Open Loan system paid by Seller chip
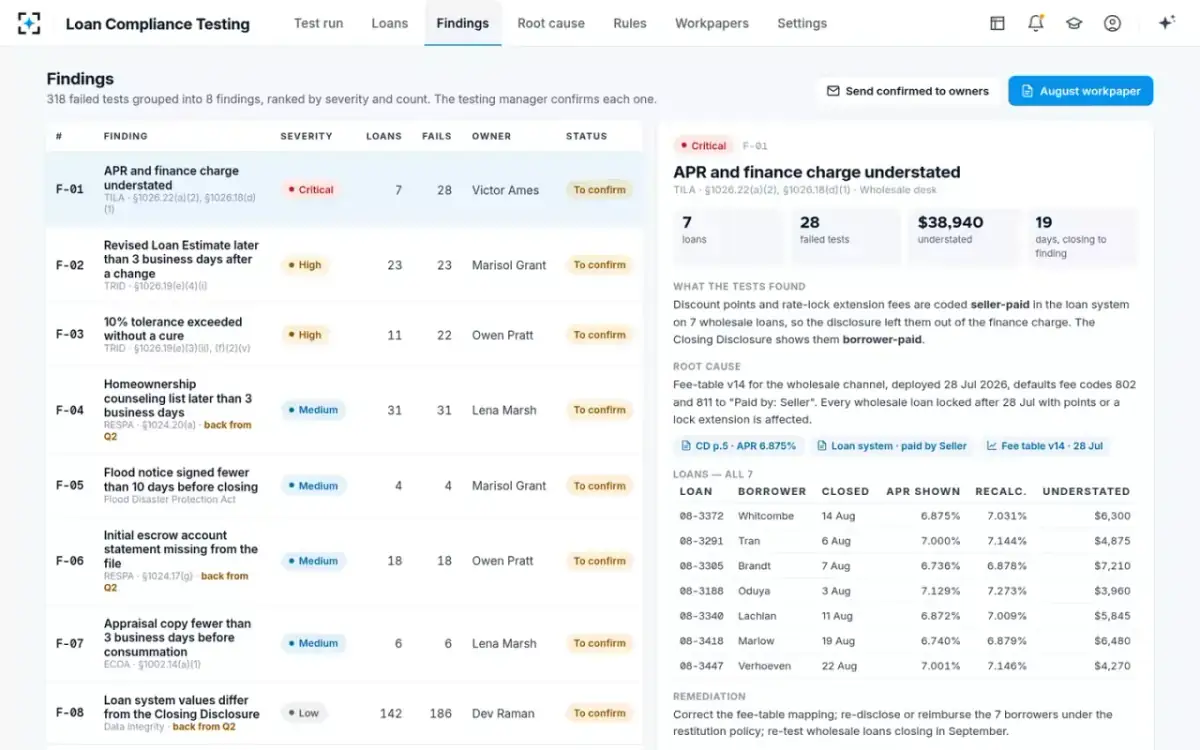Image resolution: width=1200 pixels, height=750 pixels. pyautogui.click(x=892, y=446)
